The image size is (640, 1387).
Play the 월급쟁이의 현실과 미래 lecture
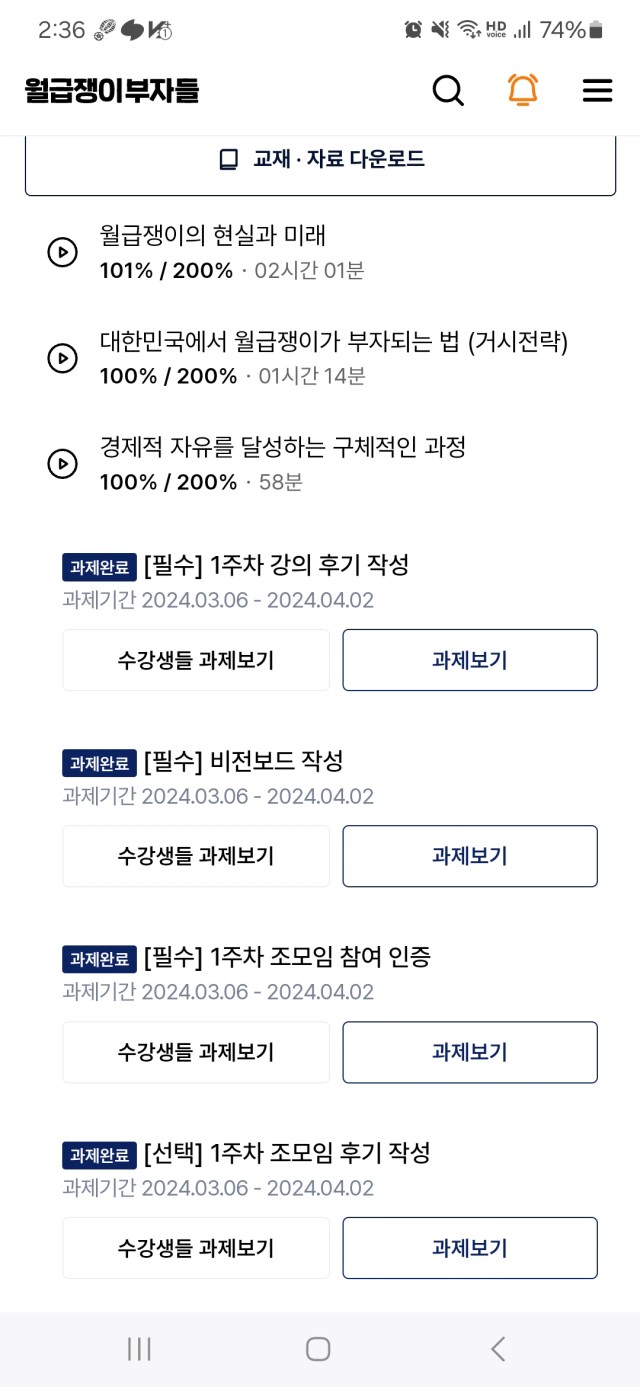point(63,252)
